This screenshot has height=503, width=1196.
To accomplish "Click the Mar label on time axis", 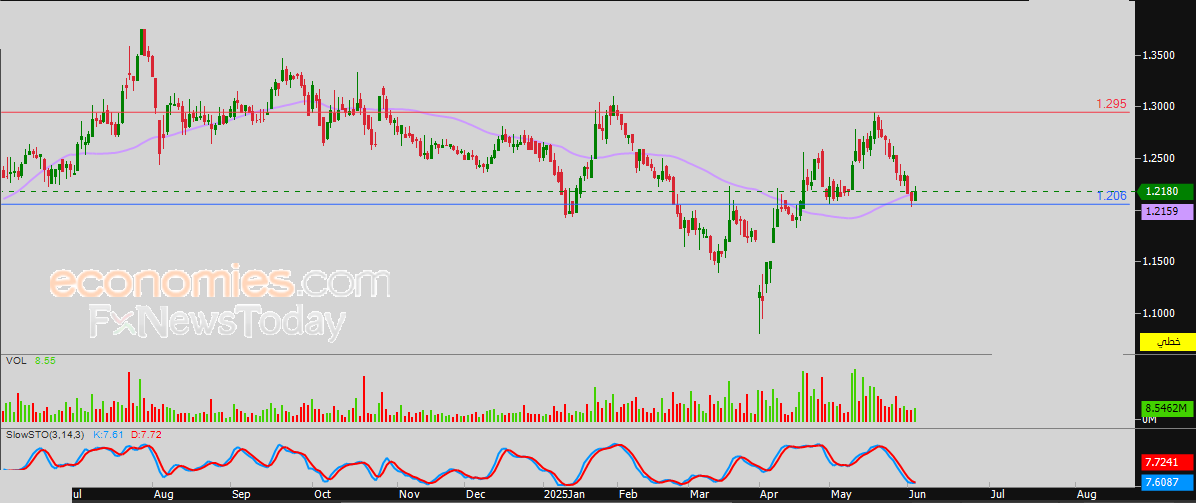I will point(699,495).
